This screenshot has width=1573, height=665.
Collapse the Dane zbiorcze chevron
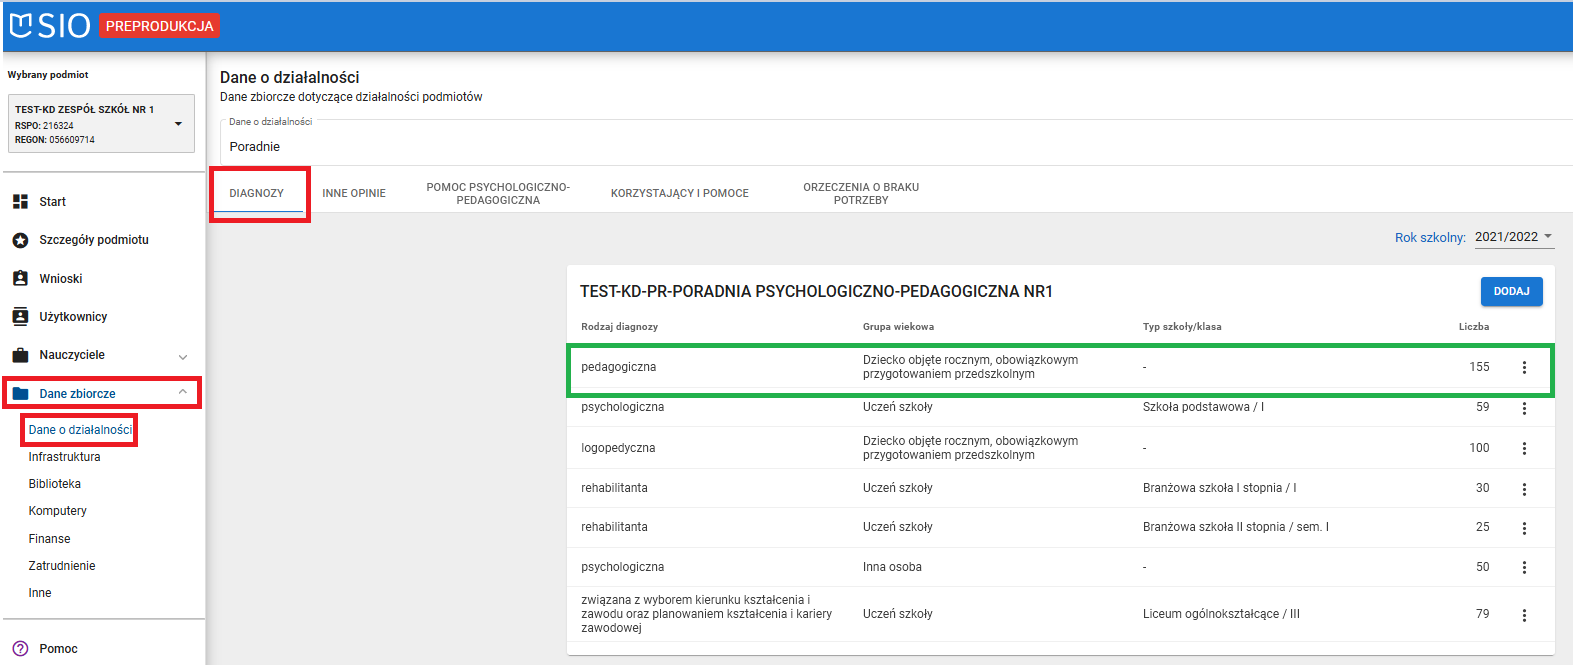click(x=183, y=393)
